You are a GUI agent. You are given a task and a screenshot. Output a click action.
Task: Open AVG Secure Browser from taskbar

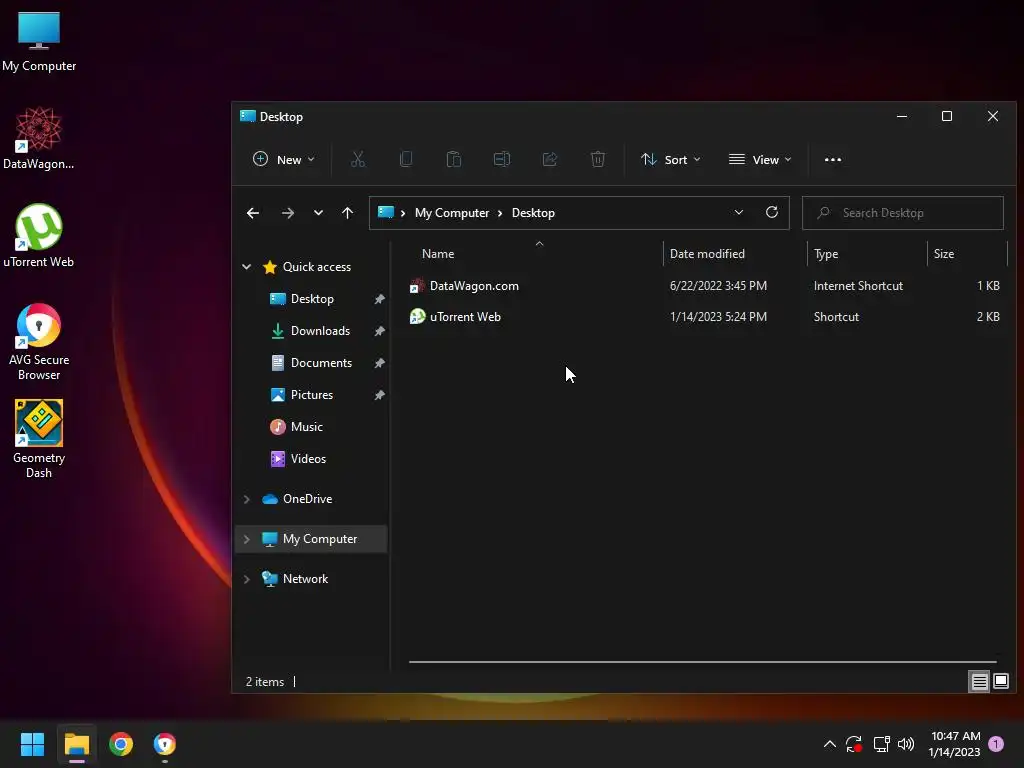[x=165, y=744]
